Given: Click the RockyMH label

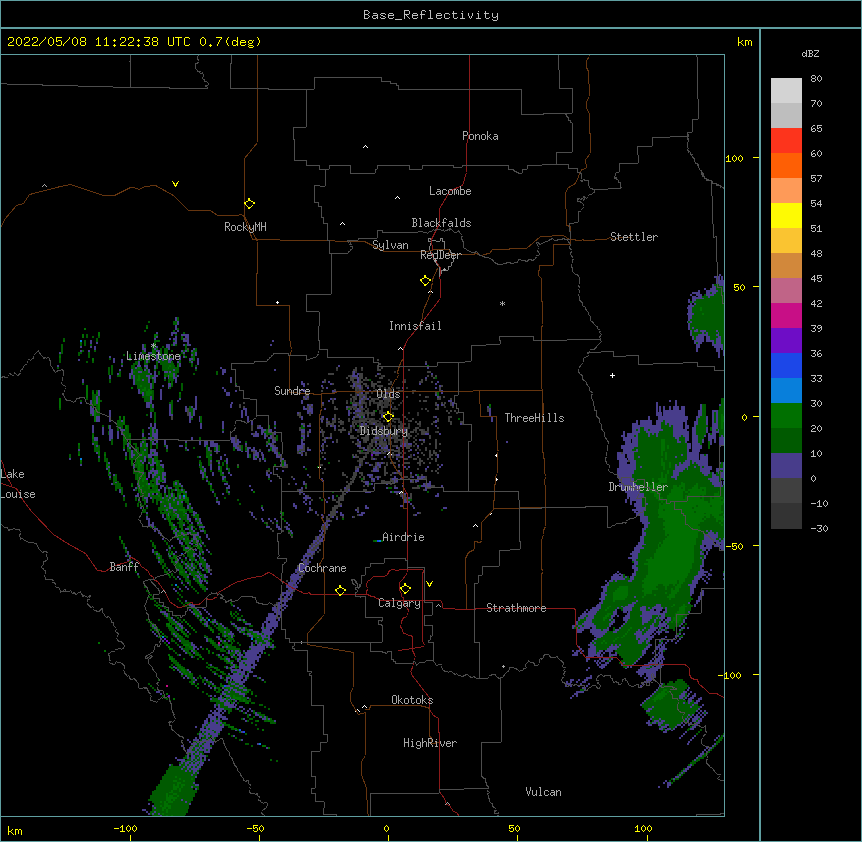Looking at the screenshot, I should [x=245, y=227].
